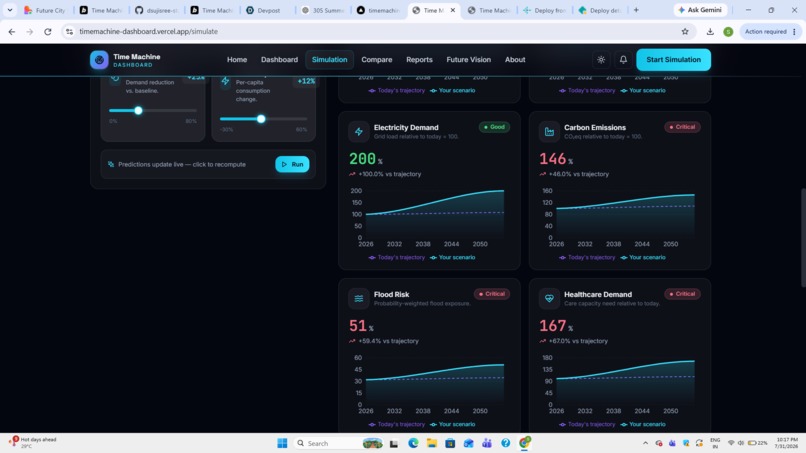Click the Electricity Demand lightning icon
The height and width of the screenshot is (453, 806).
pos(359,132)
